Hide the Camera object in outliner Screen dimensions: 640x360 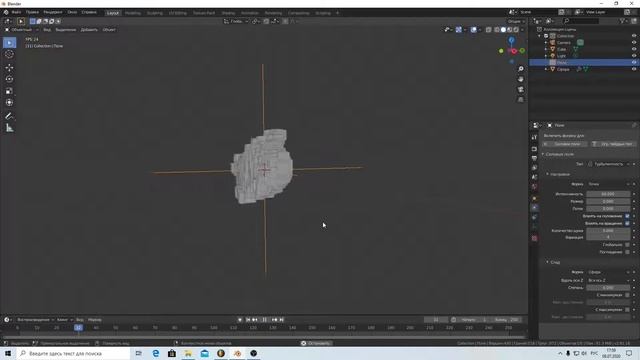click(x=634, y=42)
